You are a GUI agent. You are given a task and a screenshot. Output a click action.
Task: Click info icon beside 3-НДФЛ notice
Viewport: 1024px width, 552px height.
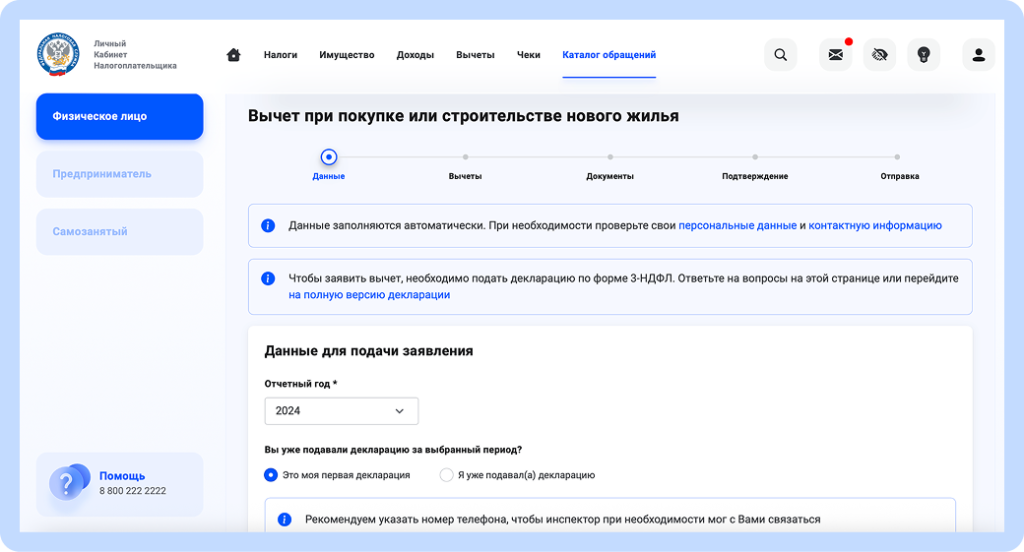268,278
